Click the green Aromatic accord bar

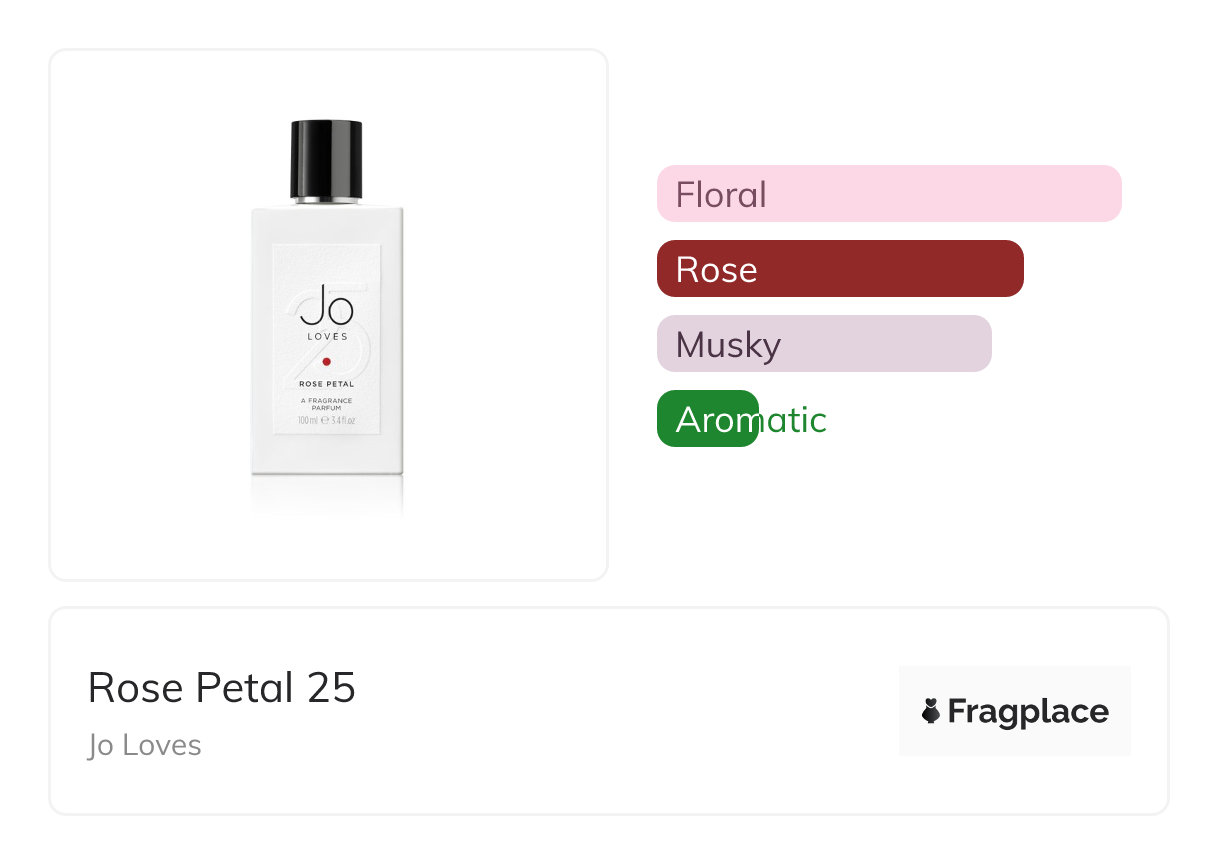tap(707, 419)
